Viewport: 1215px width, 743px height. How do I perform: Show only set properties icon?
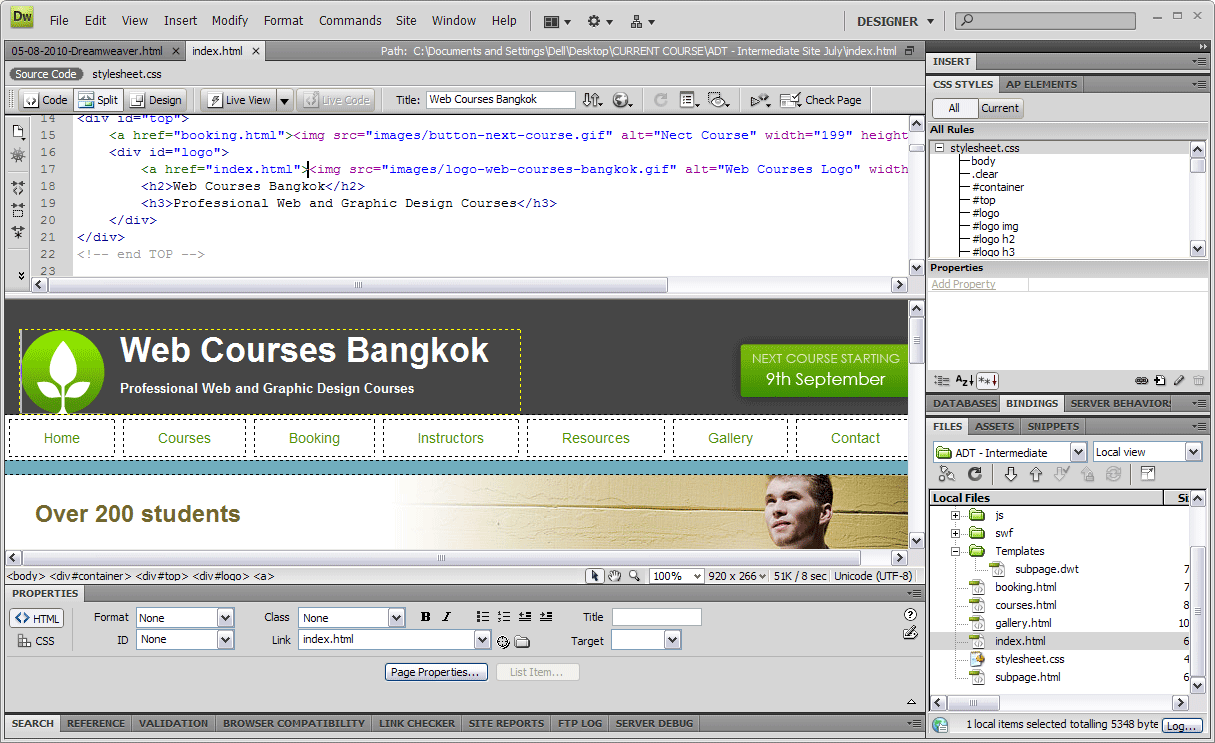pyautogui.click(x=988, y=380)
